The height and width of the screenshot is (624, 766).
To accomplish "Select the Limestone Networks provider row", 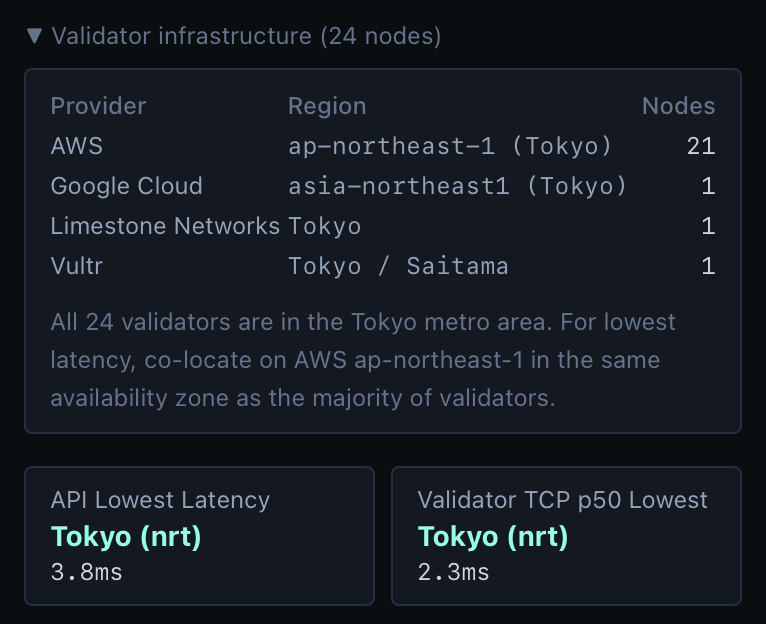I will click(x=165, y=226).
